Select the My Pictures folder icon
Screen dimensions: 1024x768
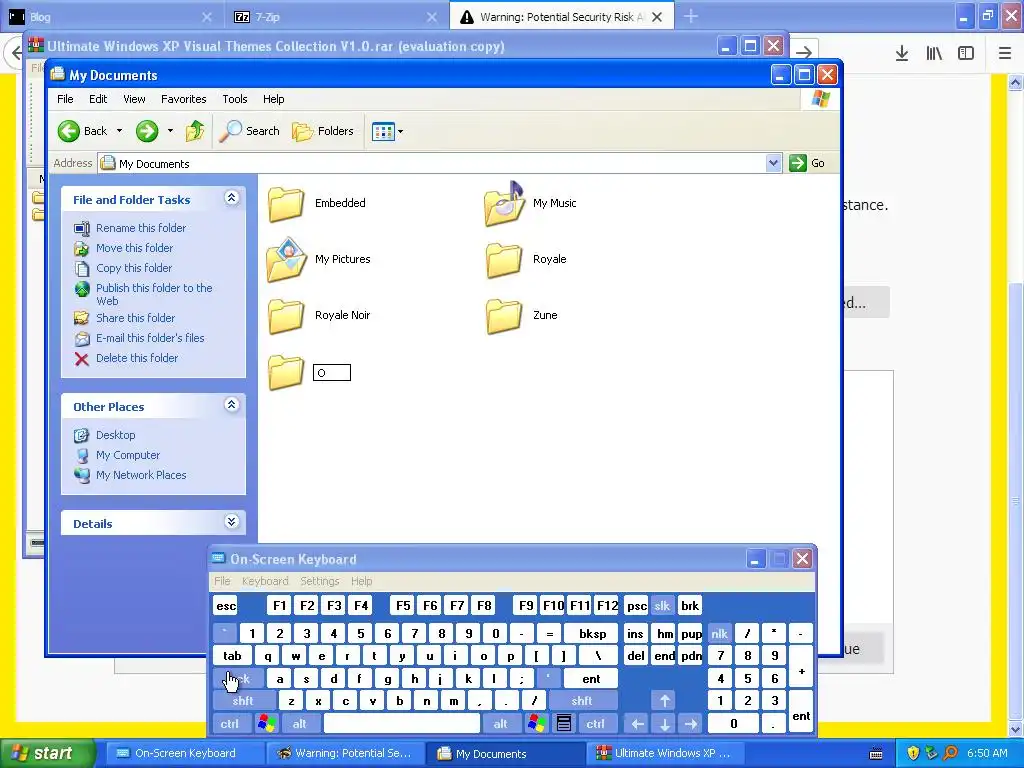tap(286, 260)
